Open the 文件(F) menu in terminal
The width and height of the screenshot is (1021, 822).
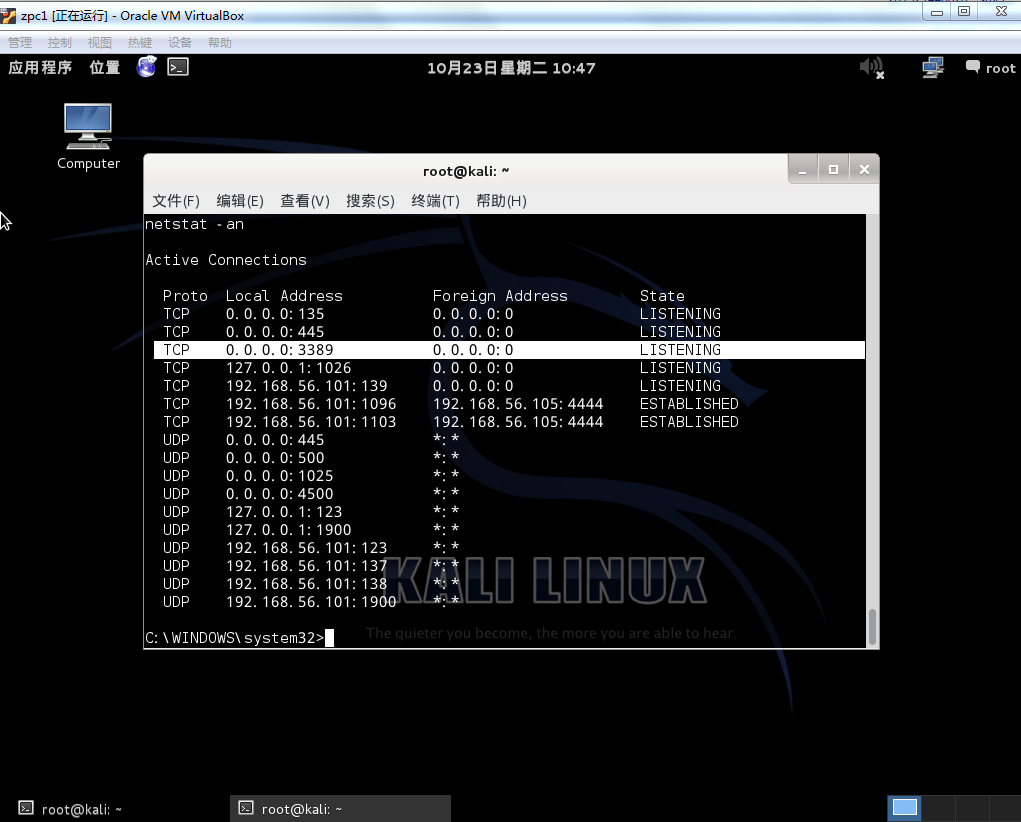[x=176, y=201]
